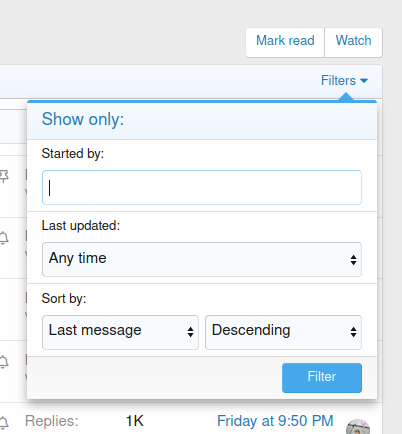
Task: Click the 1K replies count
Action: [134, 421]
